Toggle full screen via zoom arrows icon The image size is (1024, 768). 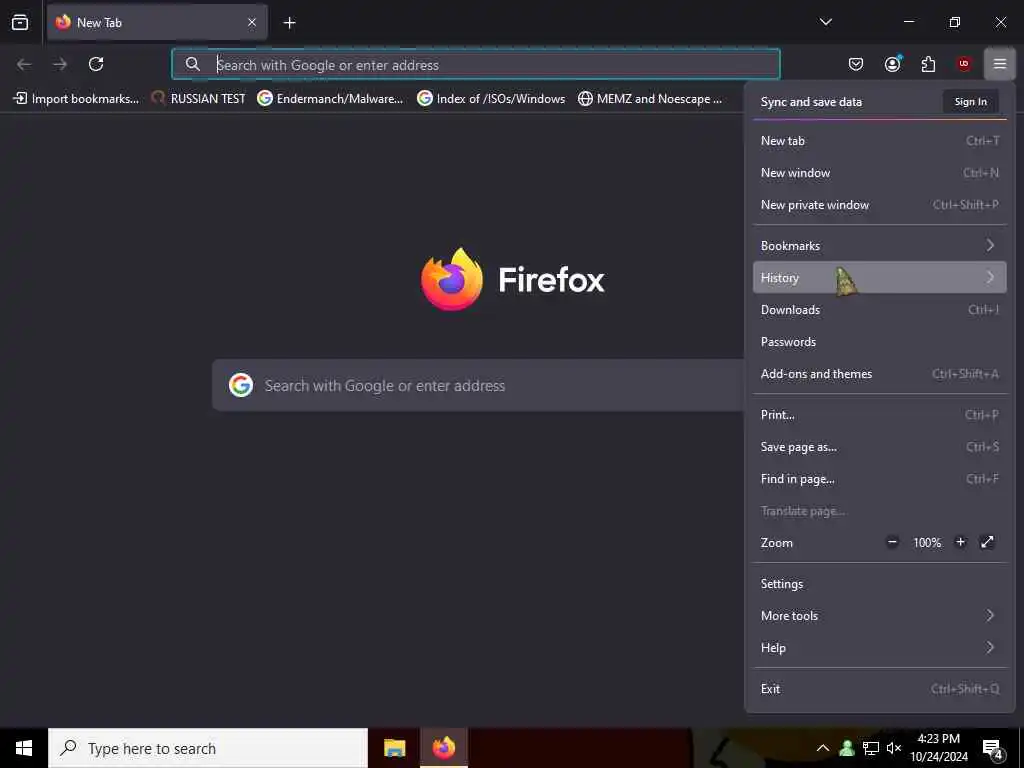(987, 542)
